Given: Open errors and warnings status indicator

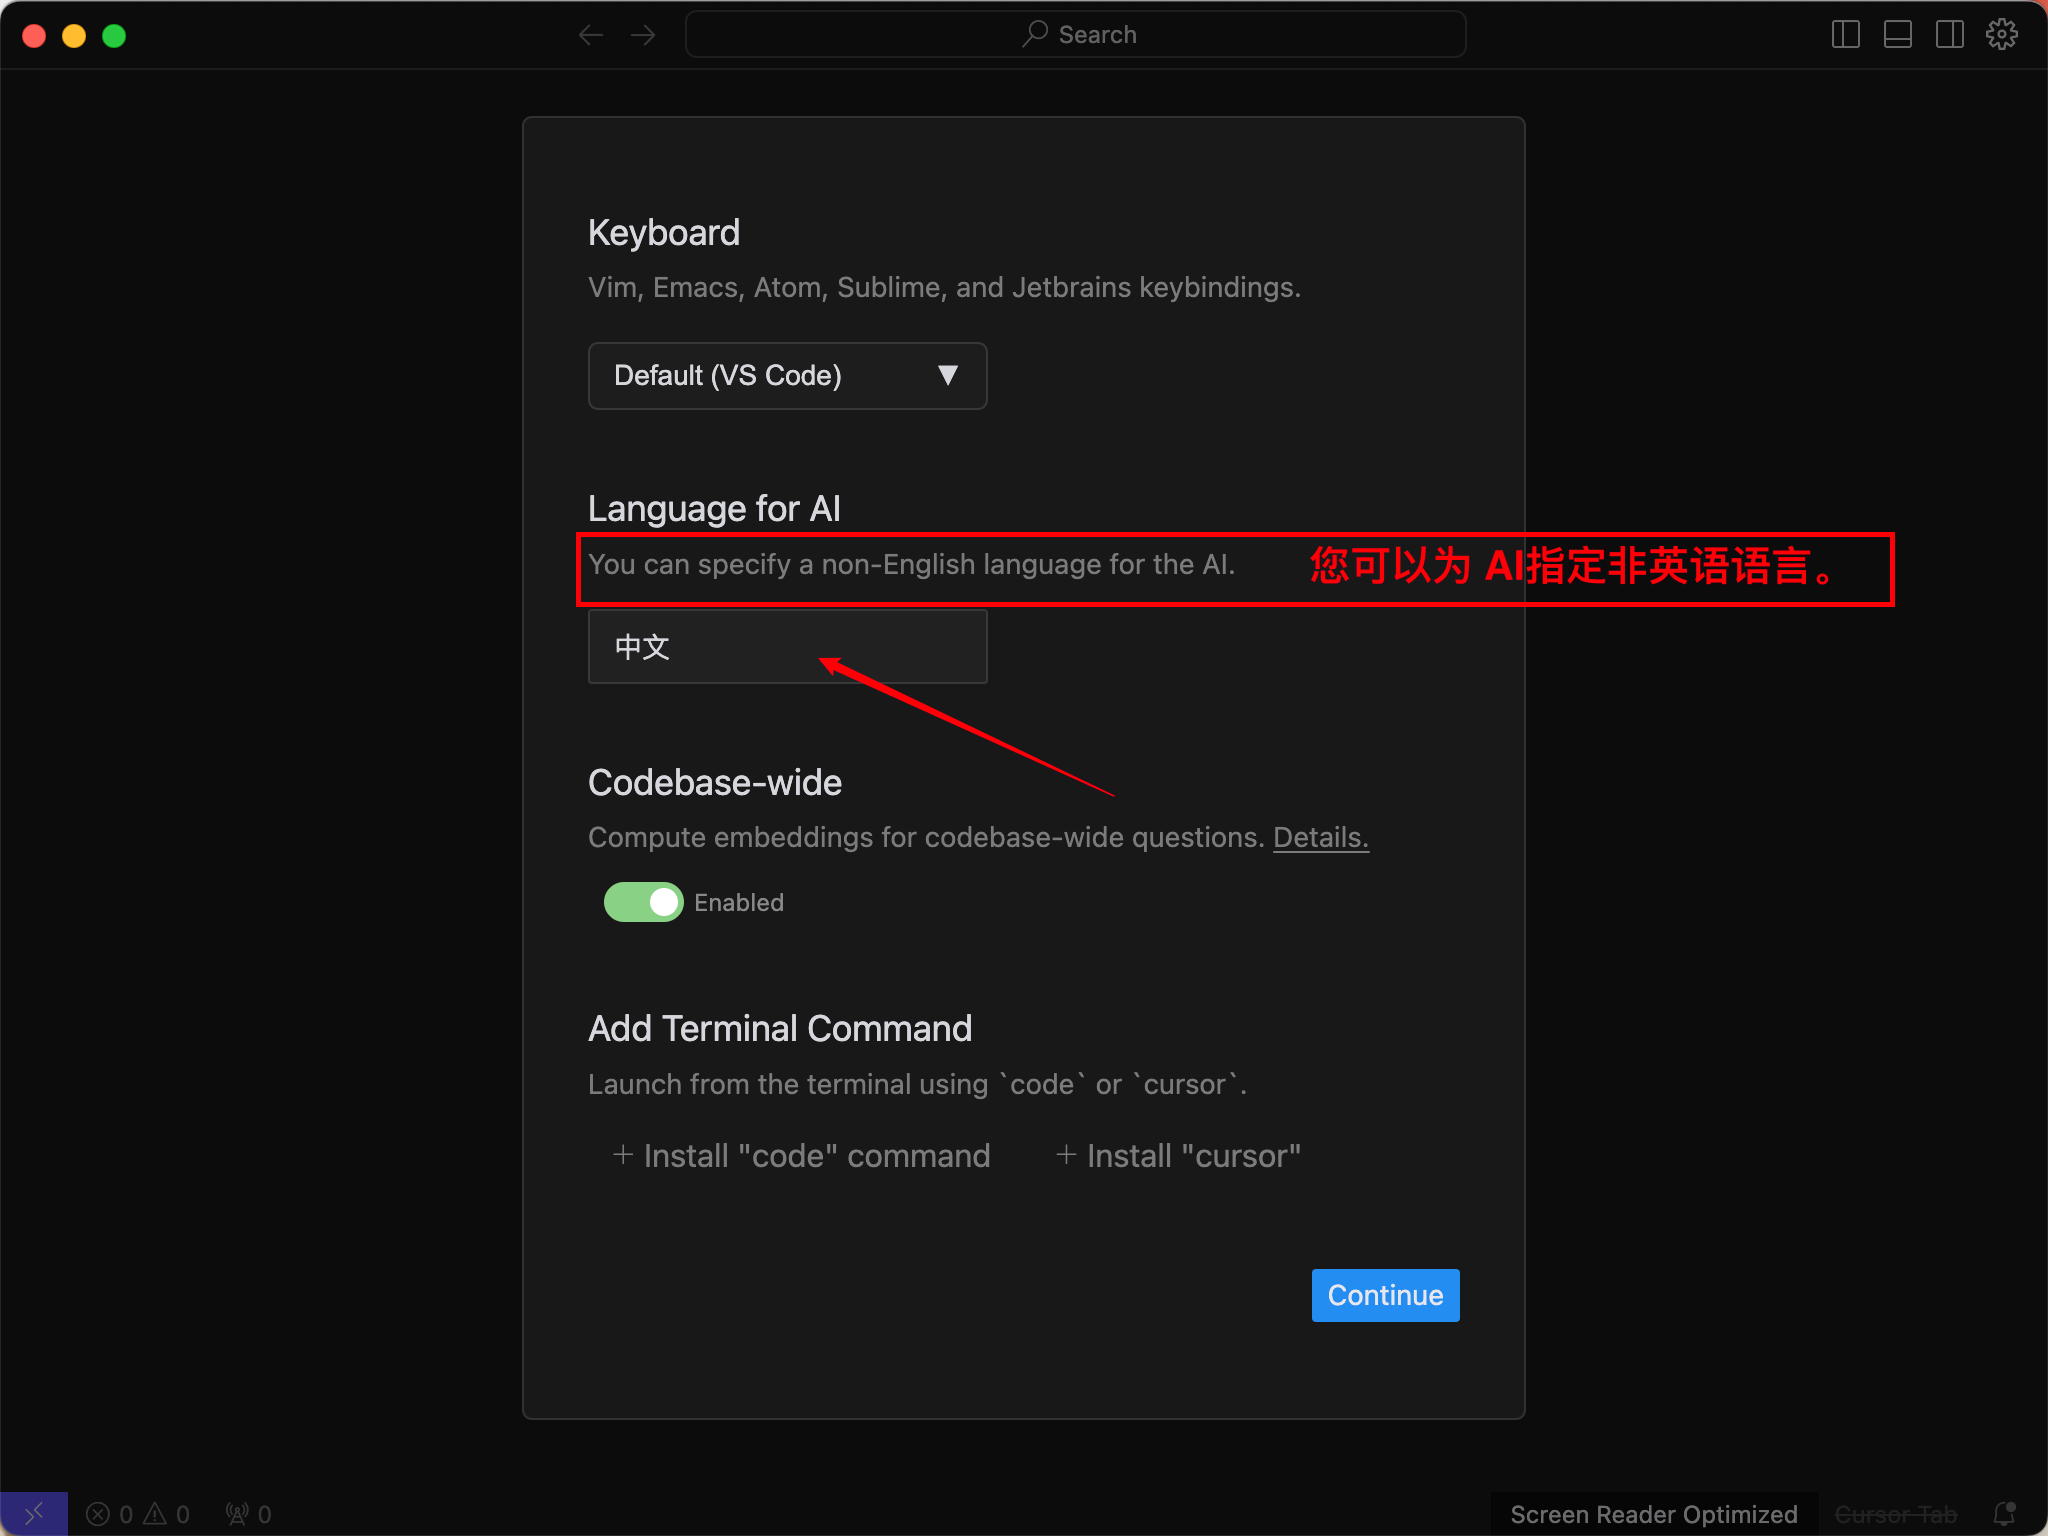Looking at the screenshot, I should (138, 1514).
